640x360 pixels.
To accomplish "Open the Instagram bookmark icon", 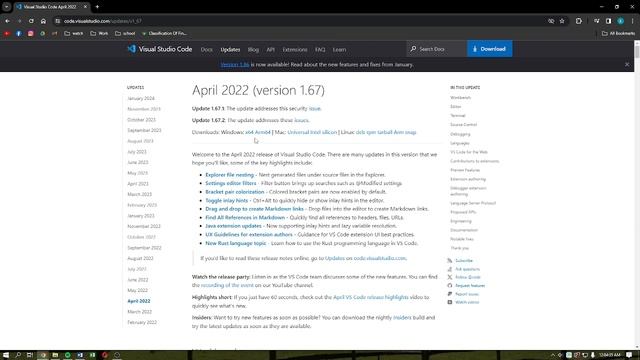I will tap(31, 33).
